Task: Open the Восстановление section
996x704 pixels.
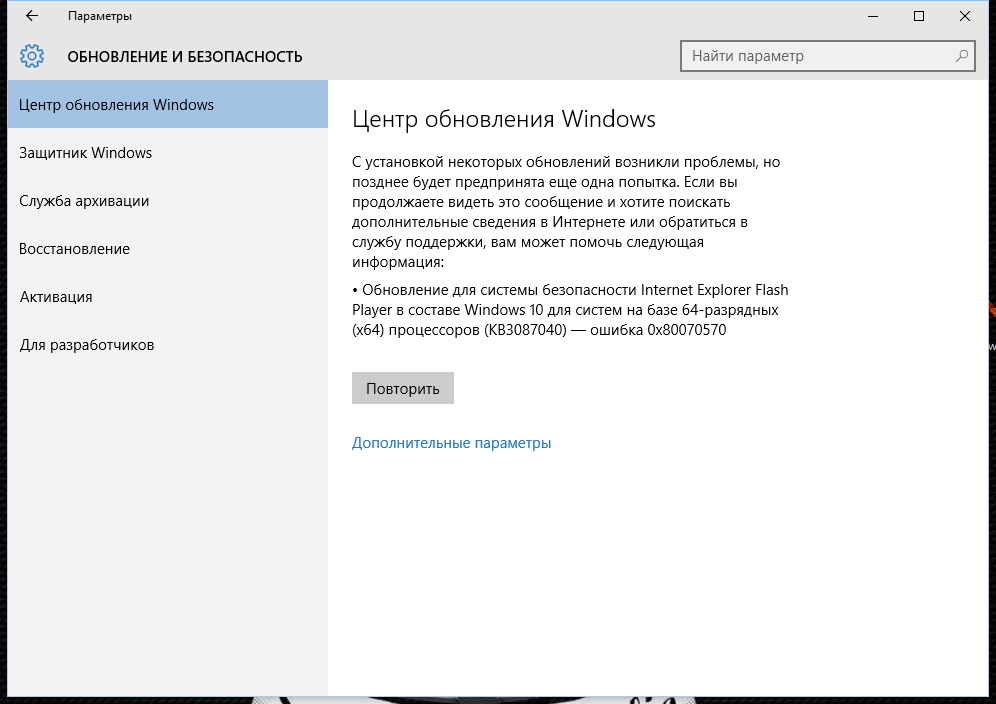Action: click(x=74, y=249)
